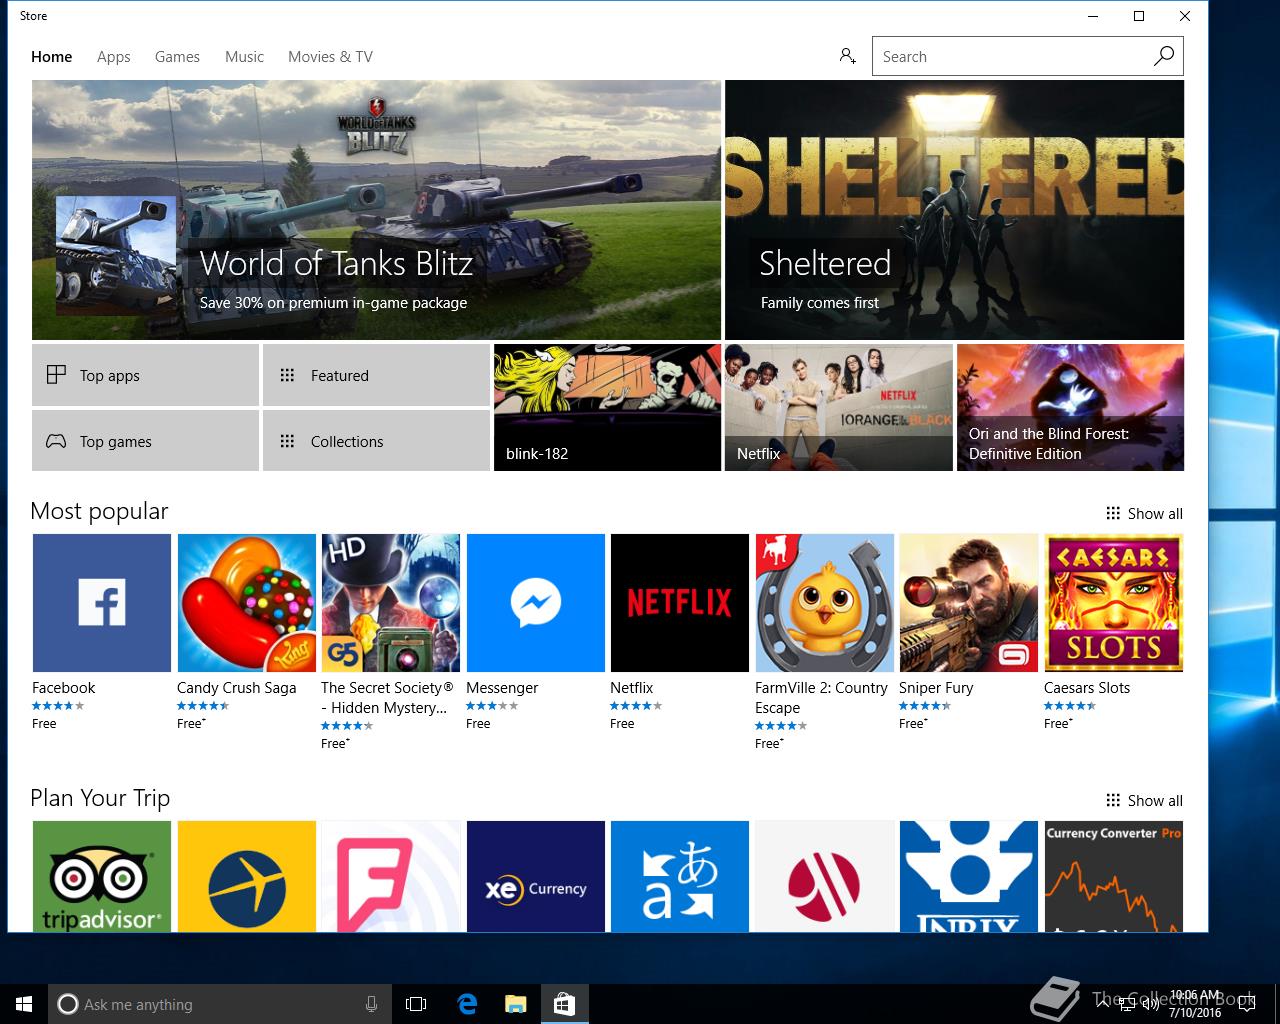
Task: Open the Candy Crush Saga tile
Action: click(247, 603)
